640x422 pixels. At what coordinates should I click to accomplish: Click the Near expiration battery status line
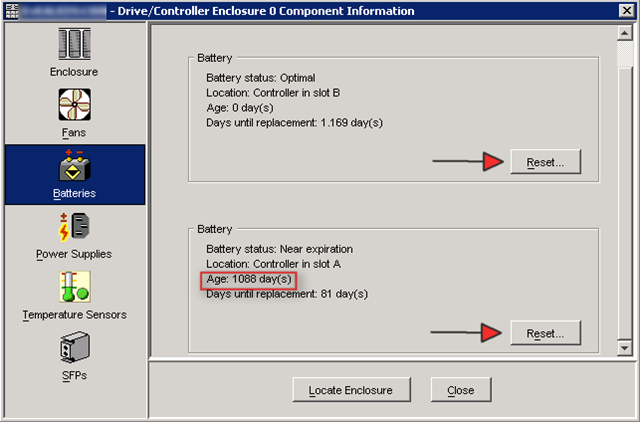[279, 248]
